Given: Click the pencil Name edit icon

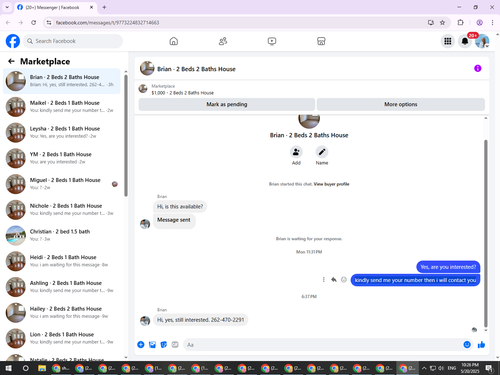Looking at the screenshot, I should pyautogui.click(x=322, y=152).
